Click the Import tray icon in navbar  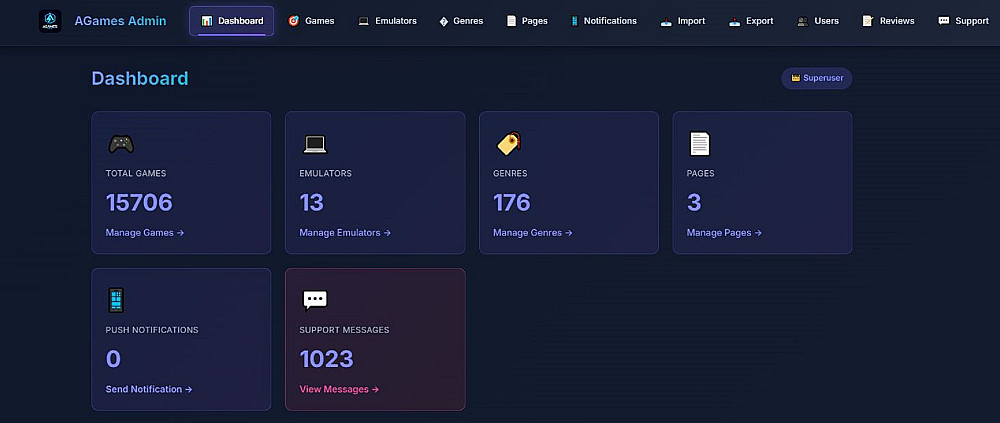point(666,21)
